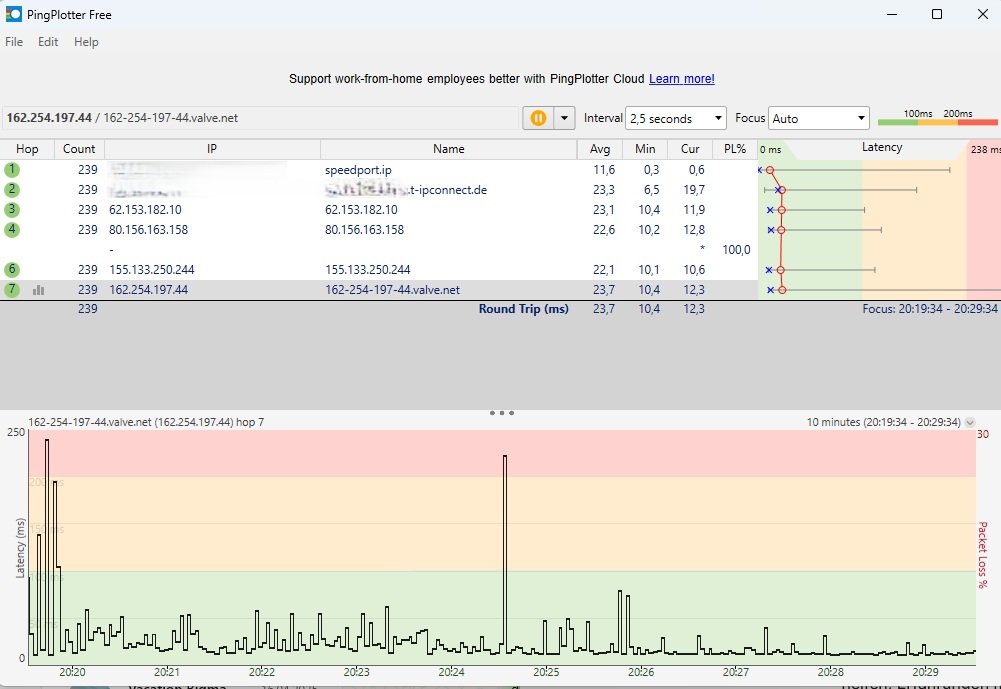Click the PingPlotter app logo icon
The width and height of the screenshot is (1001, 689).
tap(13, 14)
